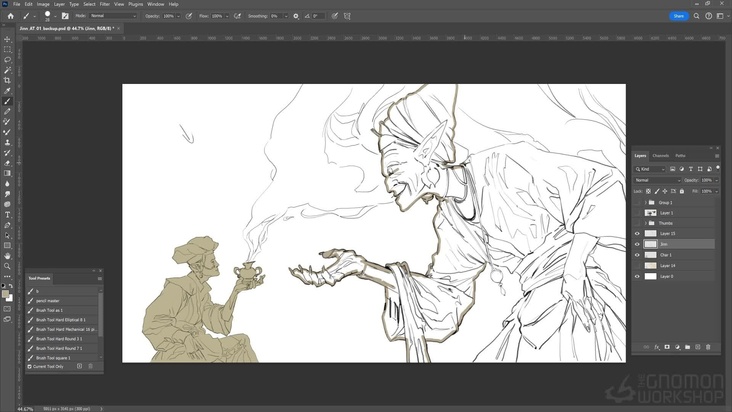Select the Horizontal Type tool

tap(7, 214)
